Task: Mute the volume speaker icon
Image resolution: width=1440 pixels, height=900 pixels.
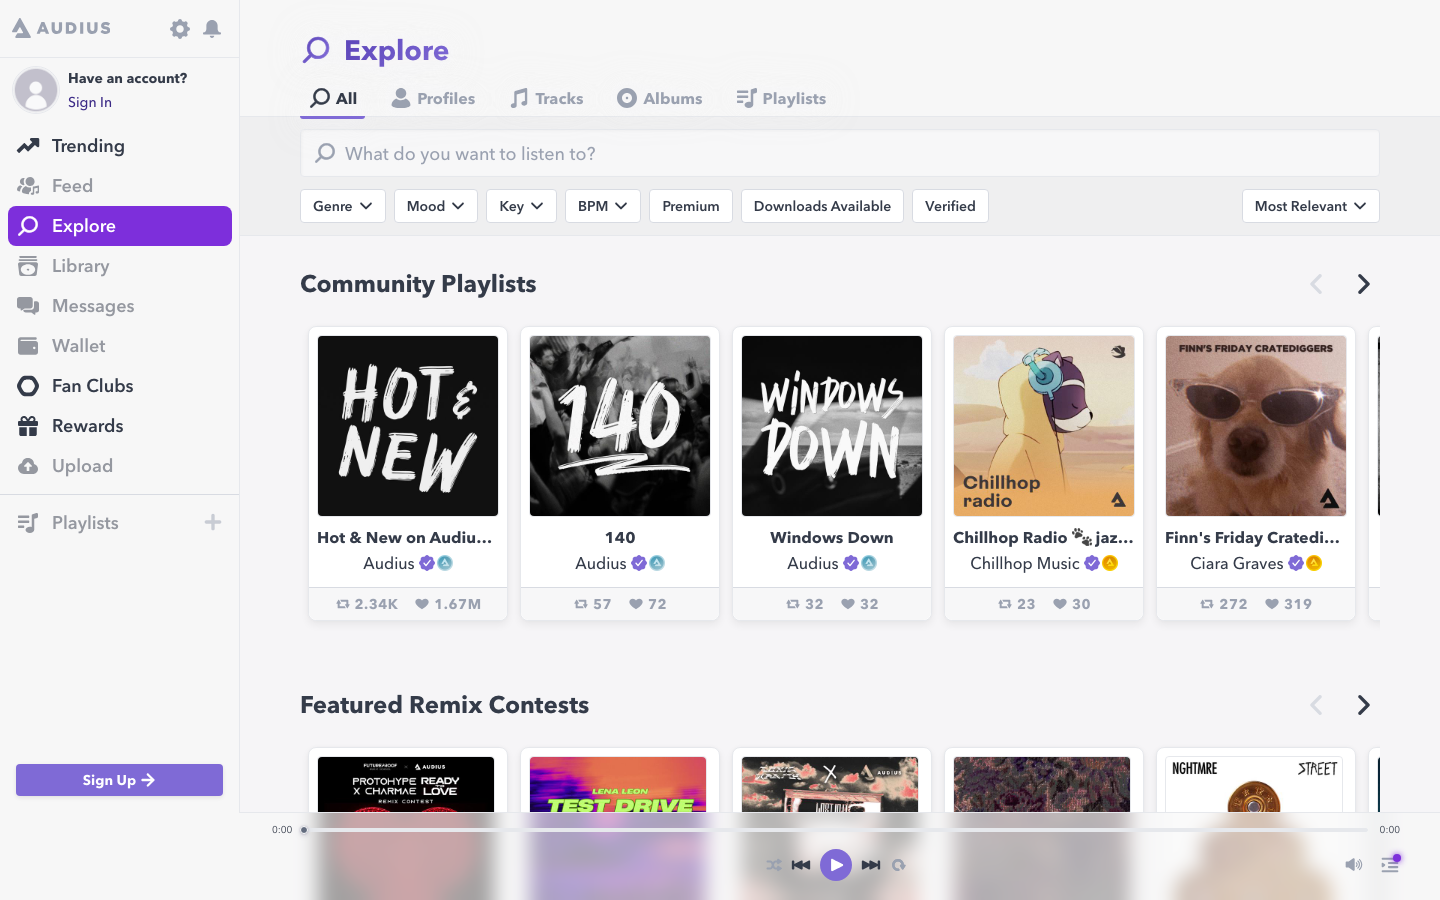Action: [1353, 865]
